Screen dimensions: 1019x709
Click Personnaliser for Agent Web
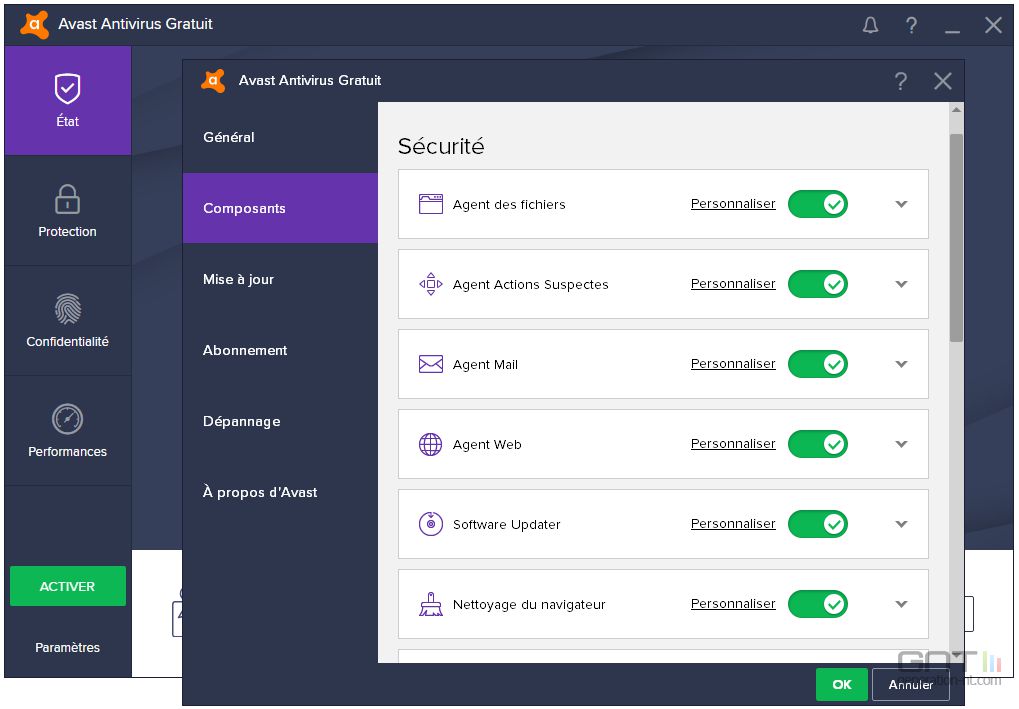733,444
